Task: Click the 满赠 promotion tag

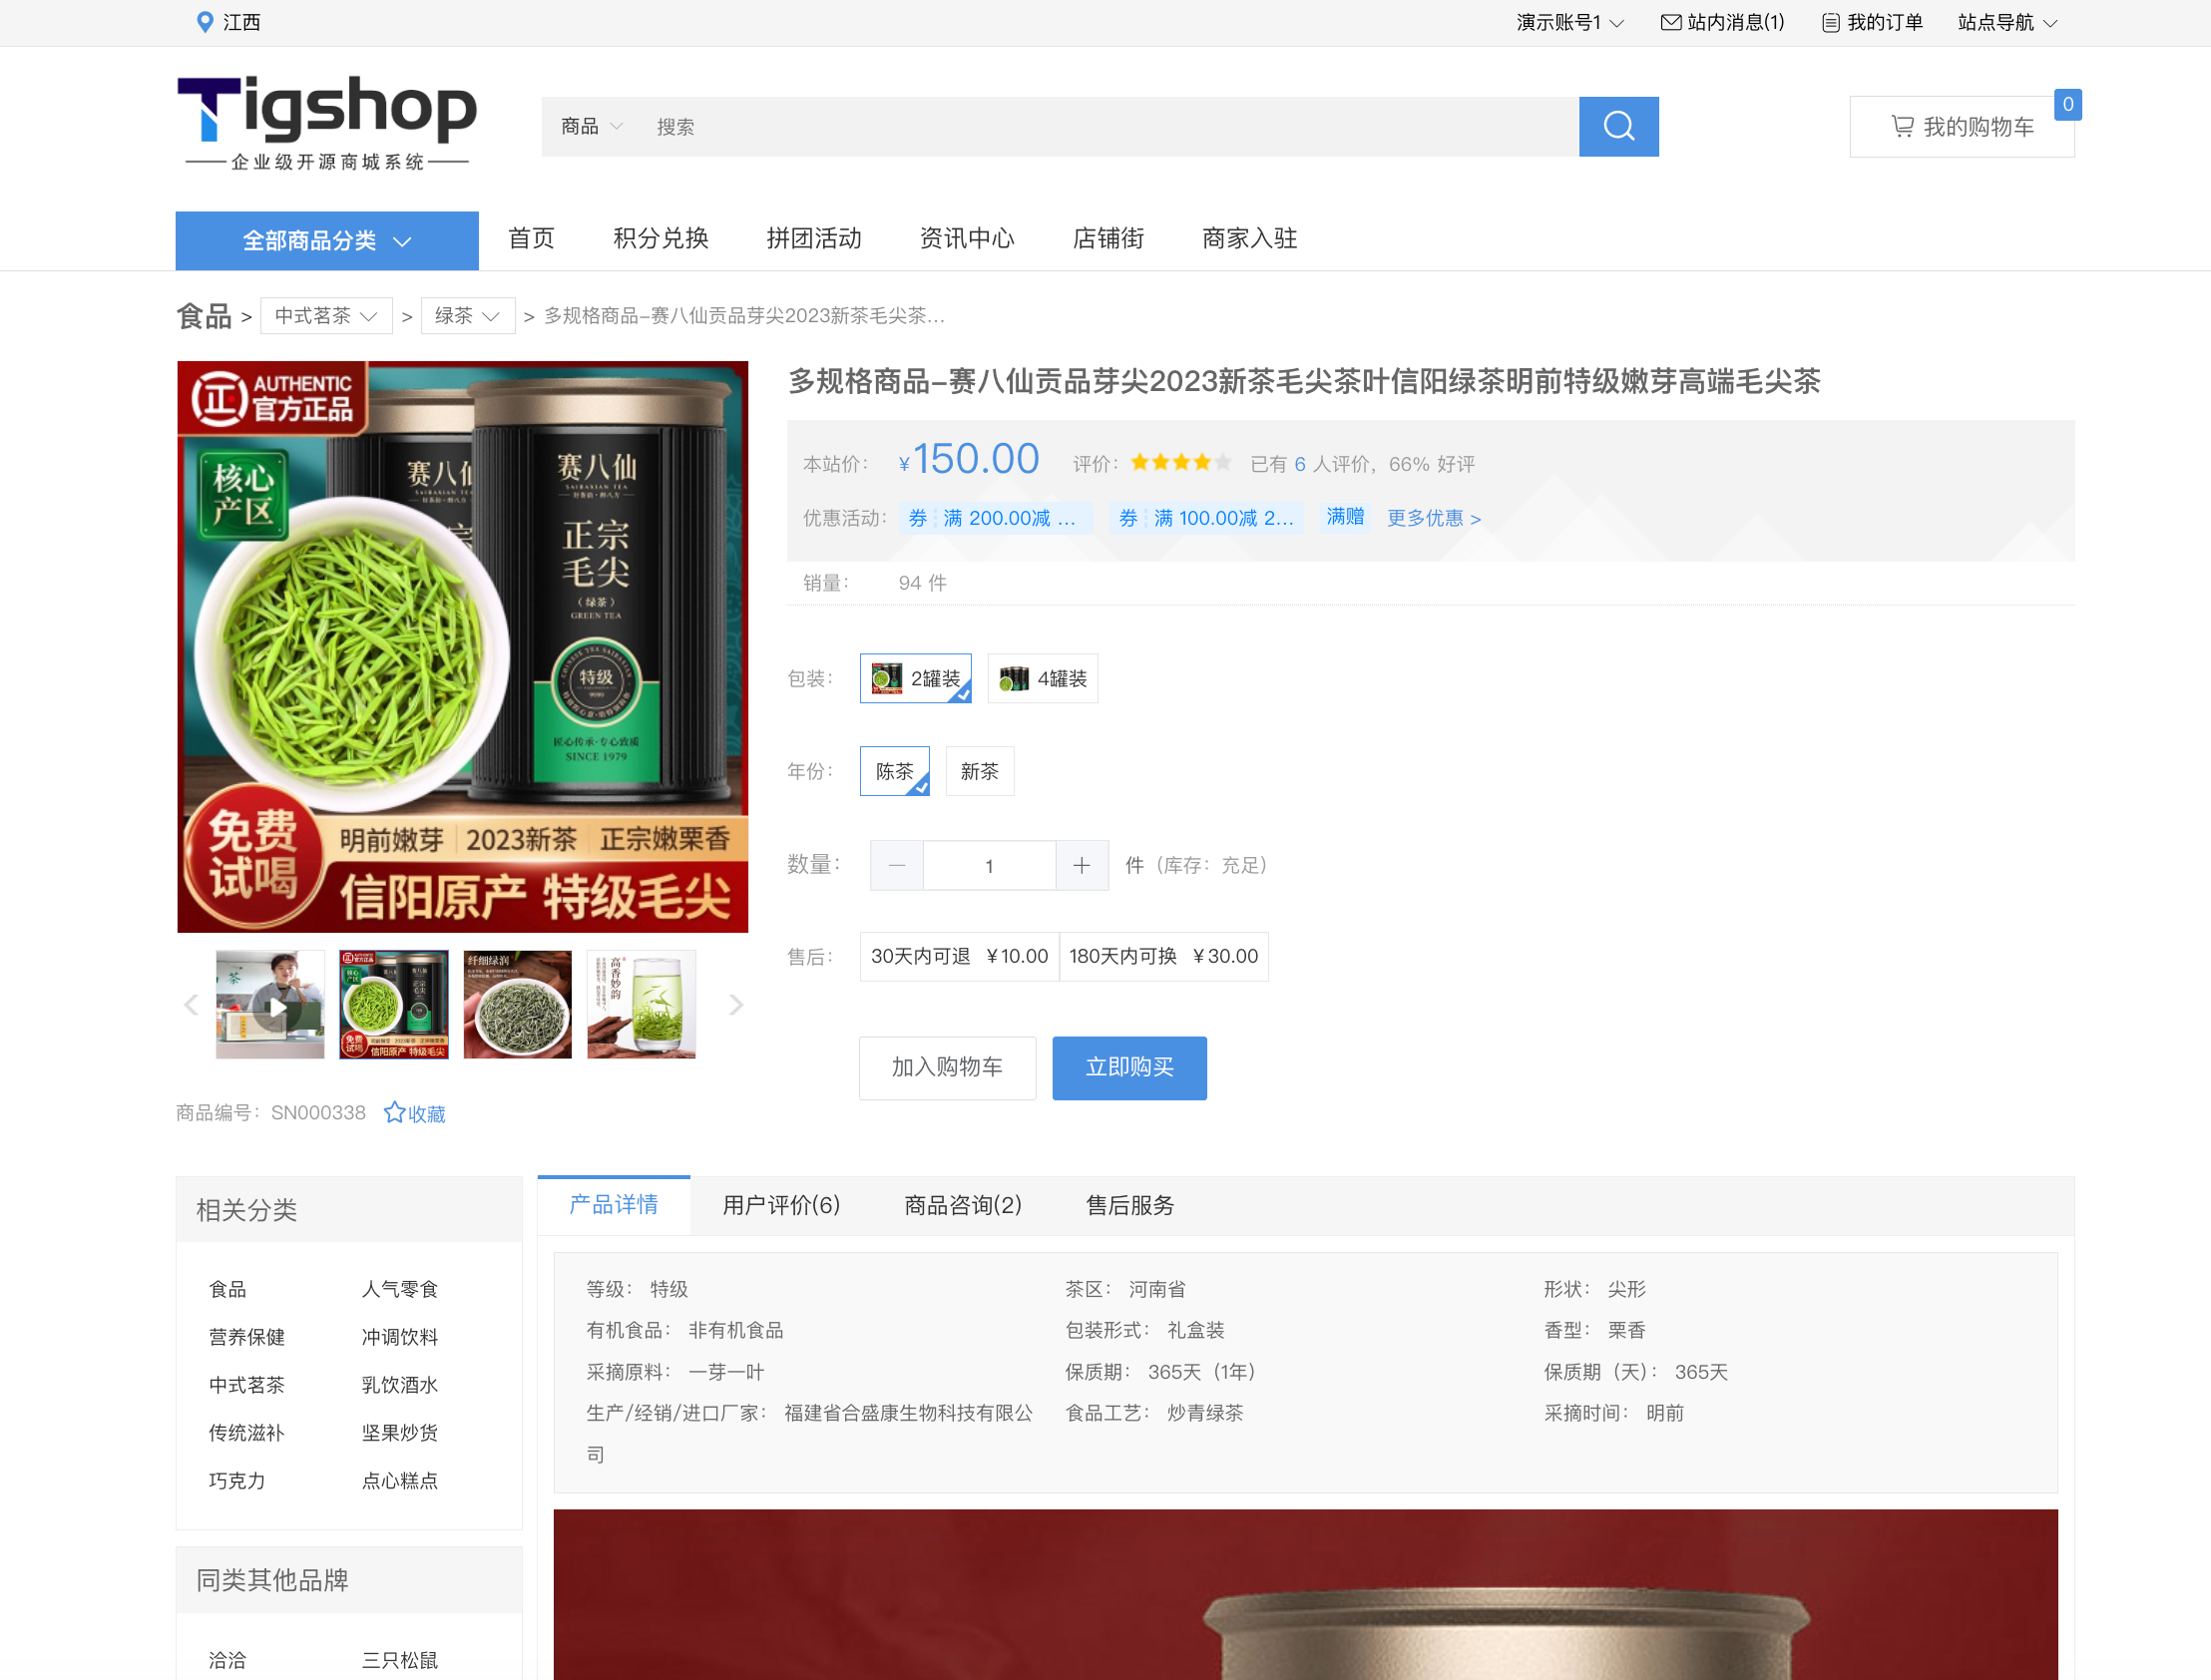Action: click(1345, 516)
